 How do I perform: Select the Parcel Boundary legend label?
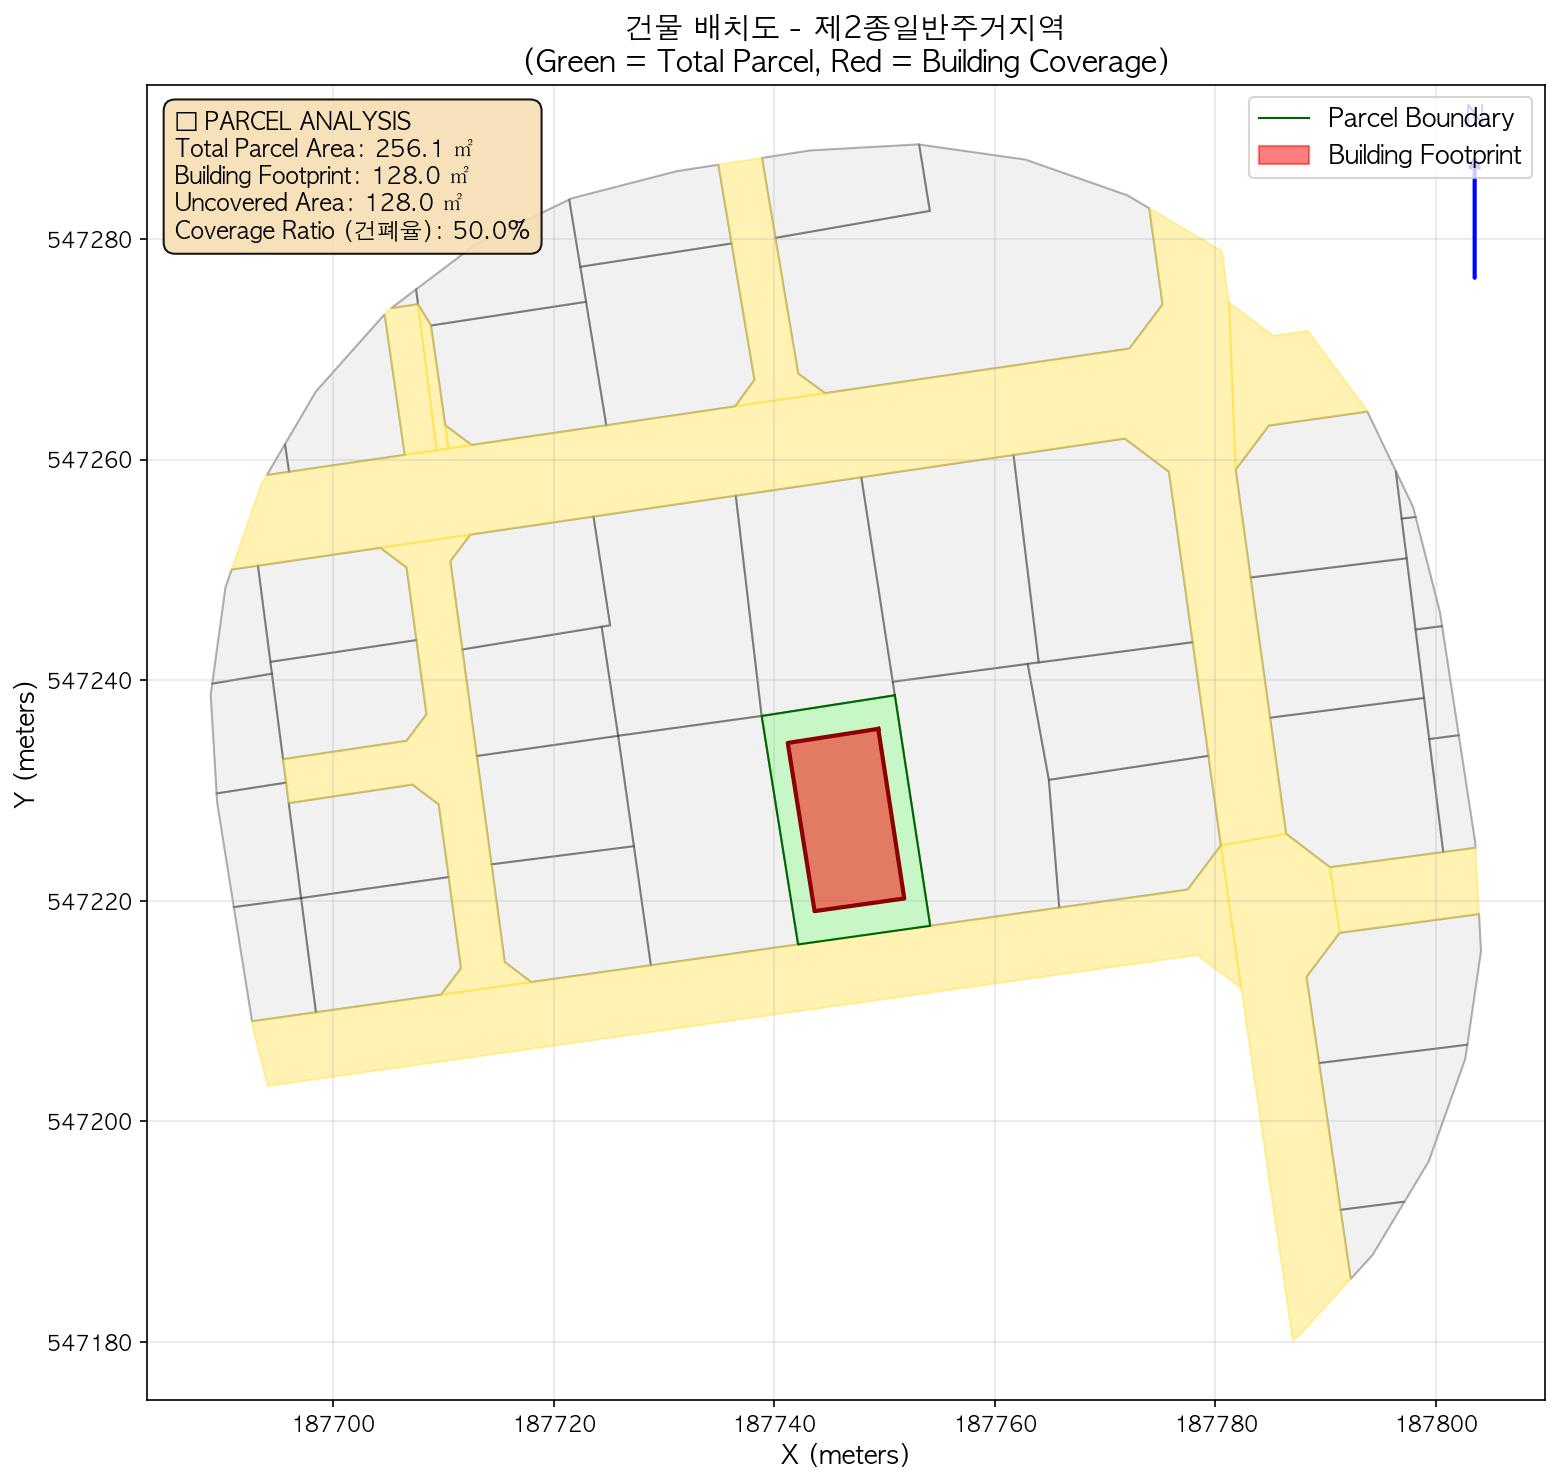point(1420,118)
